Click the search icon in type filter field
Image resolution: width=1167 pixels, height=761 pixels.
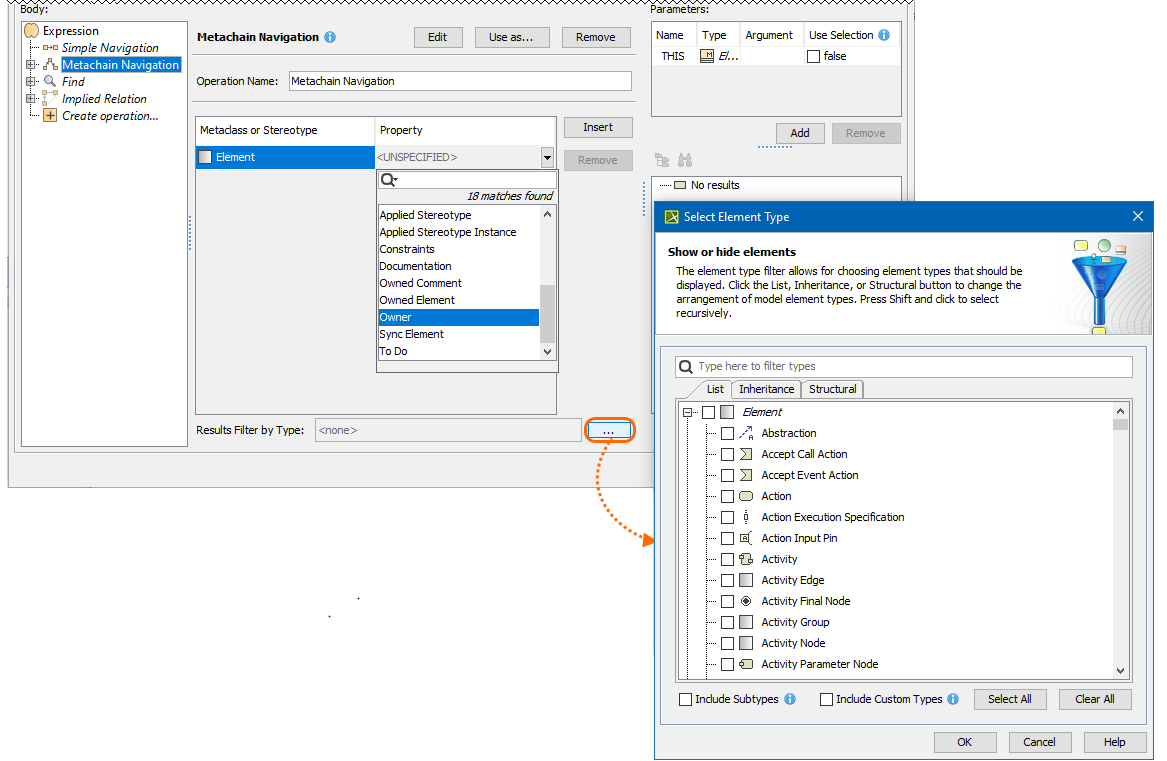click(686, 366)
